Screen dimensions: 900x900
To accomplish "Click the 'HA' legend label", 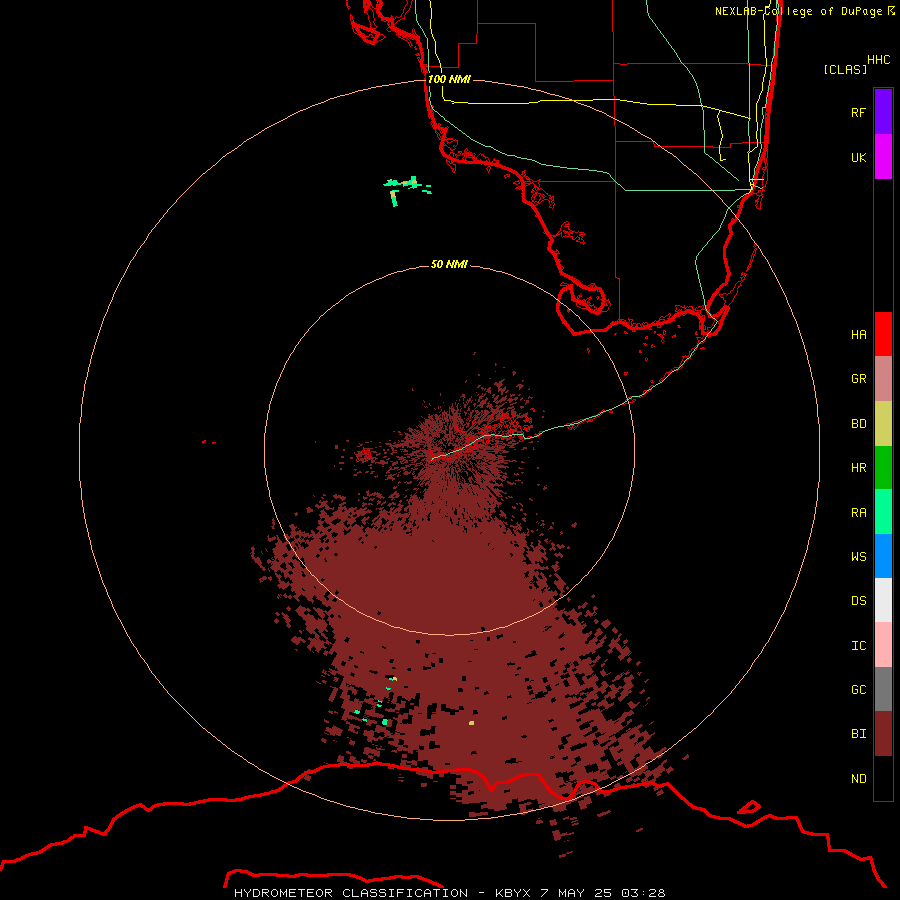I will pos(858,335).
